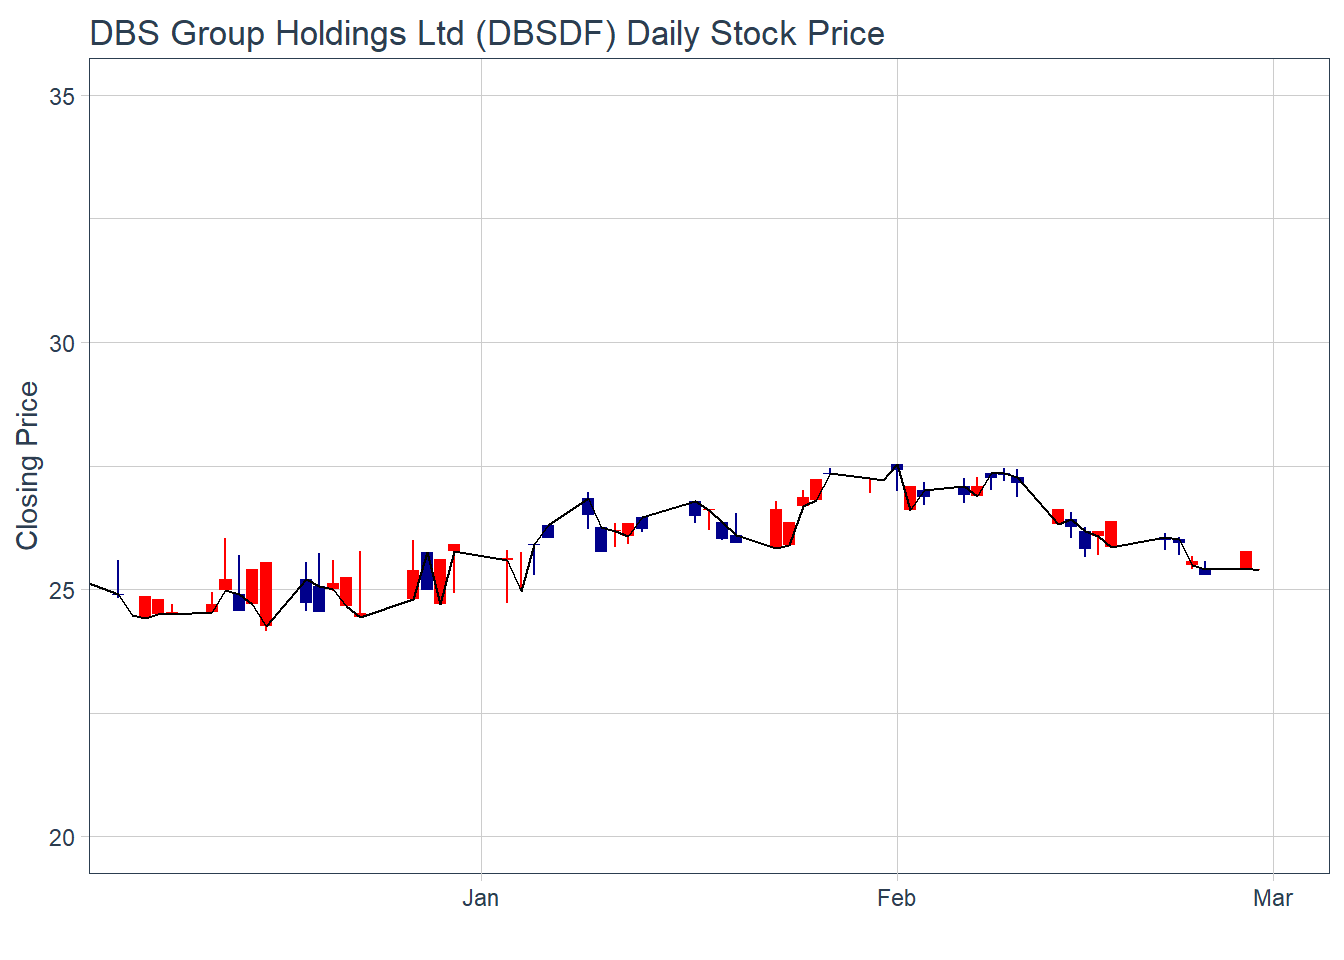
Task: Select the leftmost blue wick on the chart
Action: (118, 577)
